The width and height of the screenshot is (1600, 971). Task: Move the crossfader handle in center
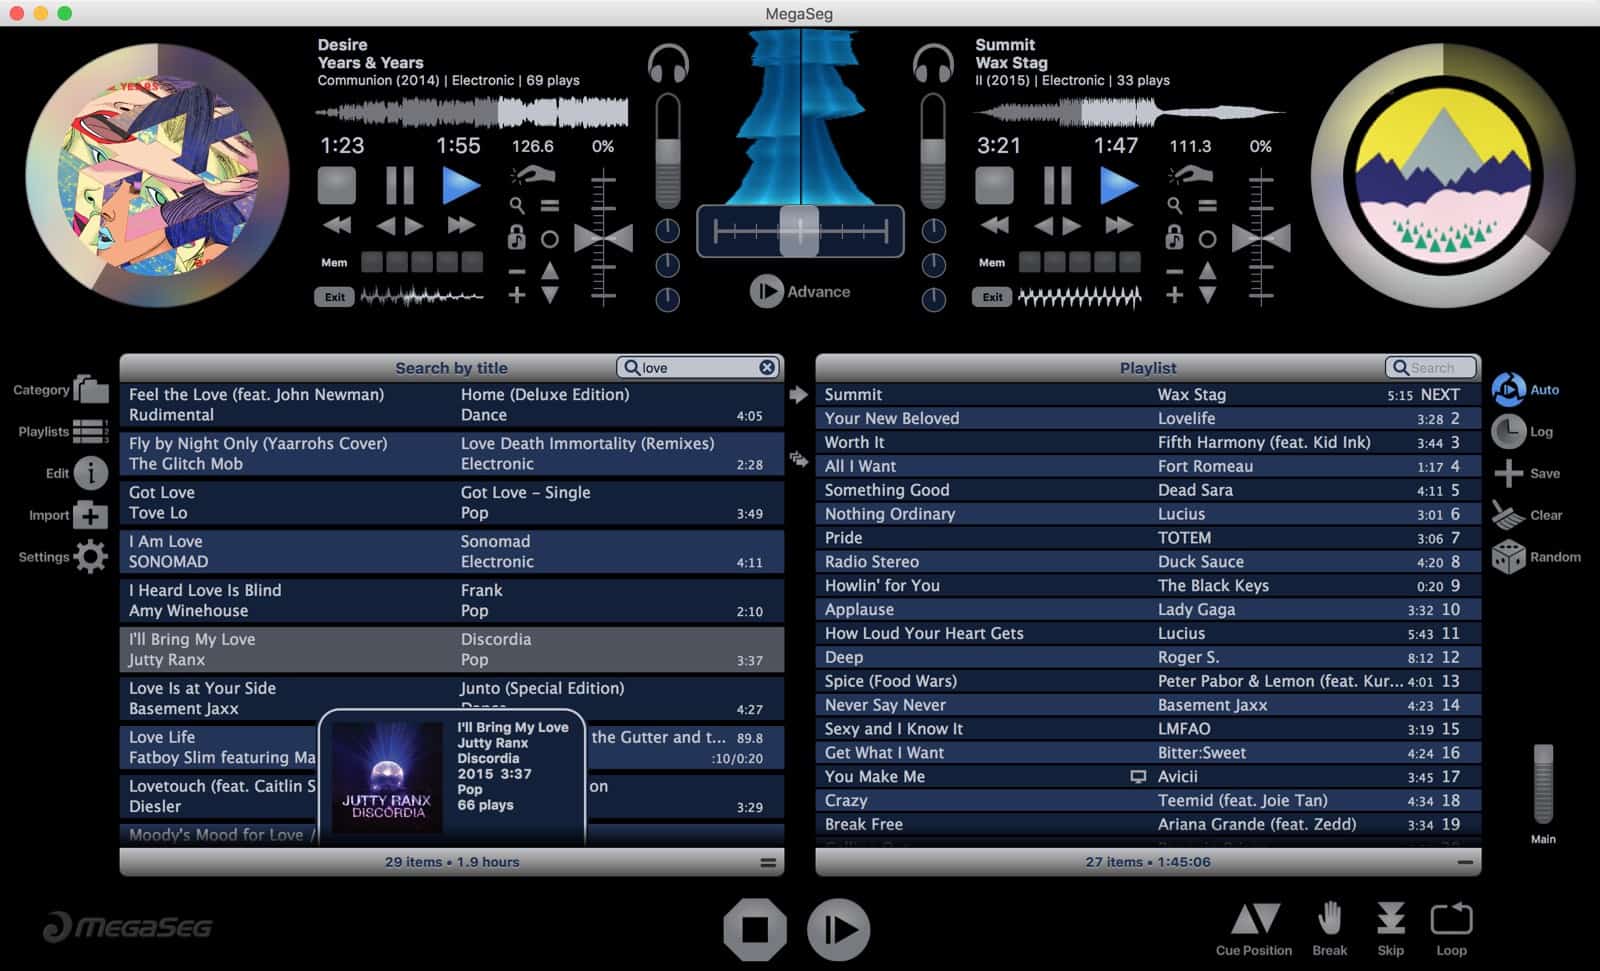(x=799, y=231)
